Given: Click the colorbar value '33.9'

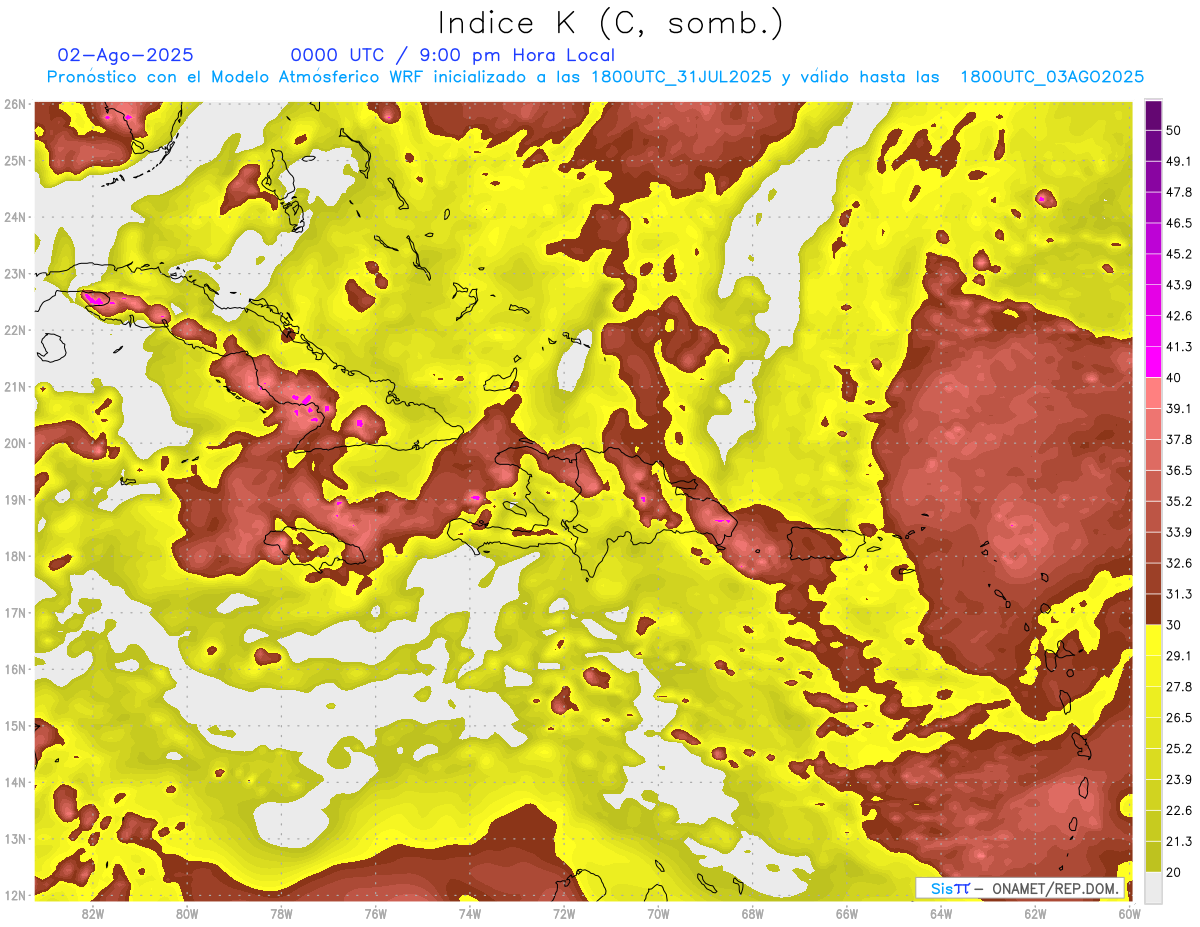Looking at the screenshot, I should point(1179,532).
